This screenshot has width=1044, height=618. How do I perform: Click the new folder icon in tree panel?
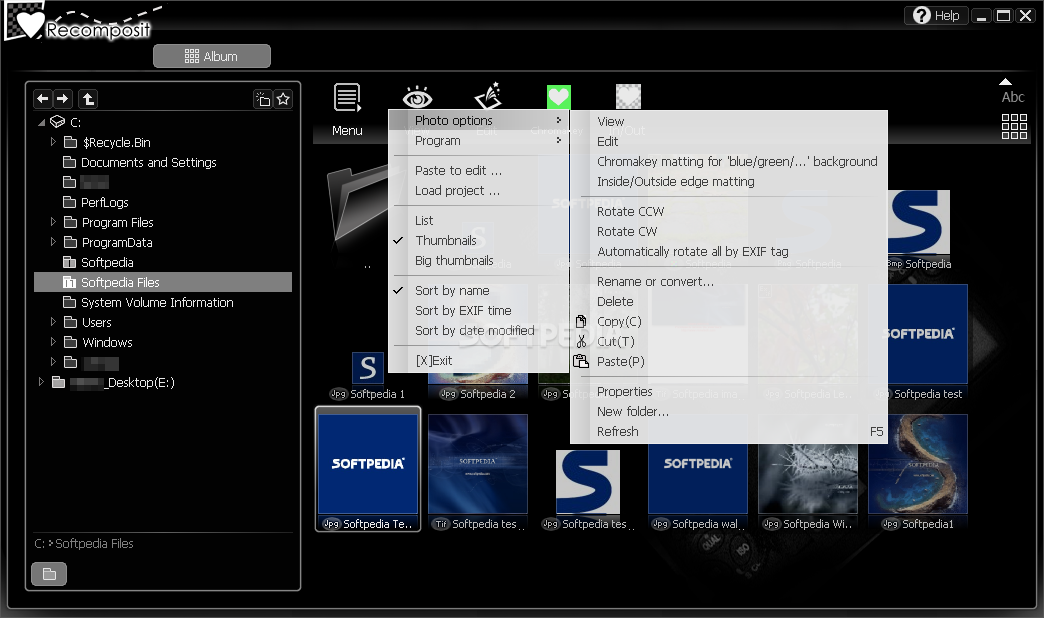[x=263, y=99]
